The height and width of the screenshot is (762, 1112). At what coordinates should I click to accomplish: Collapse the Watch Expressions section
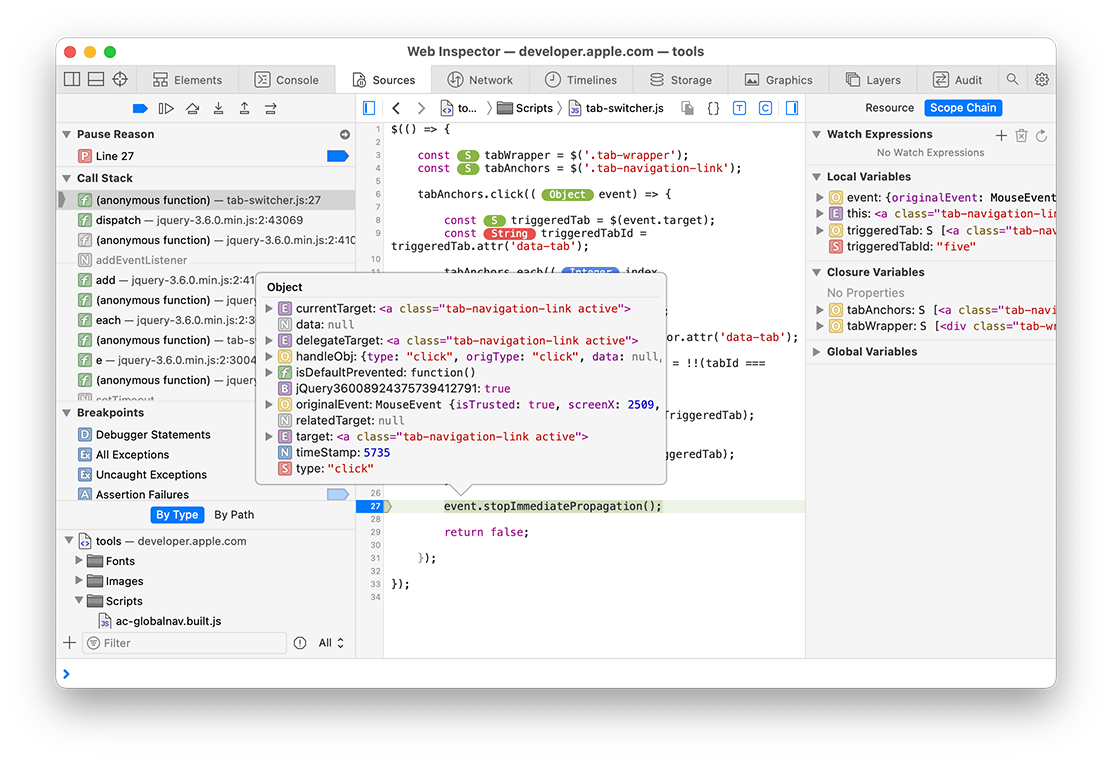click(x=816, y=134)
